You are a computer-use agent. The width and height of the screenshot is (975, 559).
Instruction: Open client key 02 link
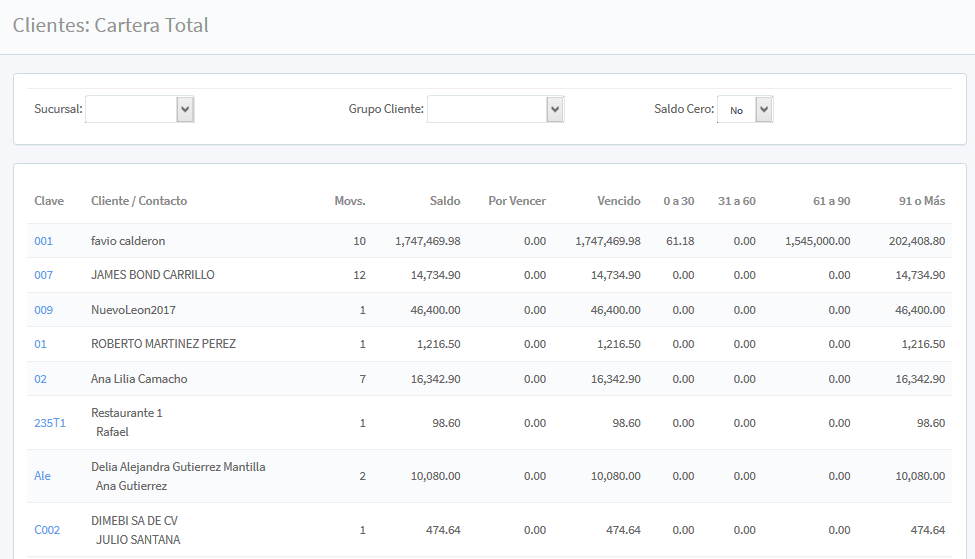click(x=40, y=379)
